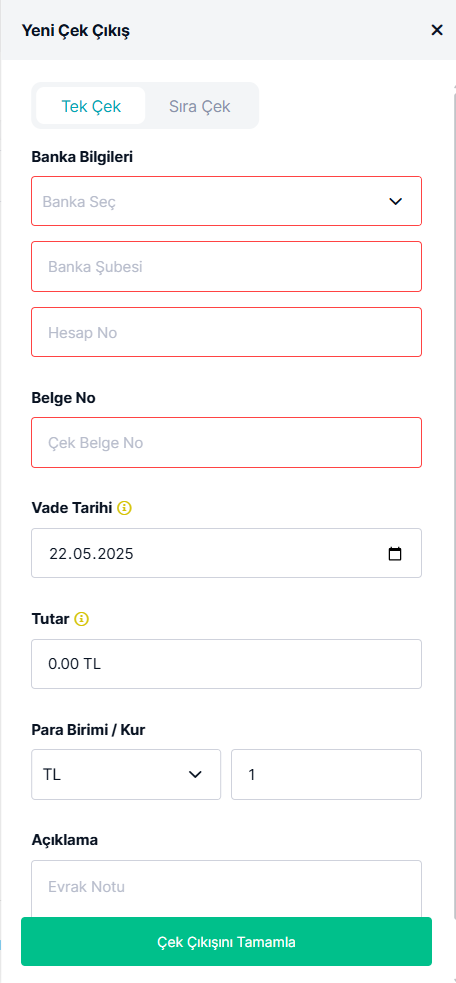Click the chevron arrow of the TL currency selector
Image resolution: width=456 pixels, height=983 pixels.
[x=195, y=774]
